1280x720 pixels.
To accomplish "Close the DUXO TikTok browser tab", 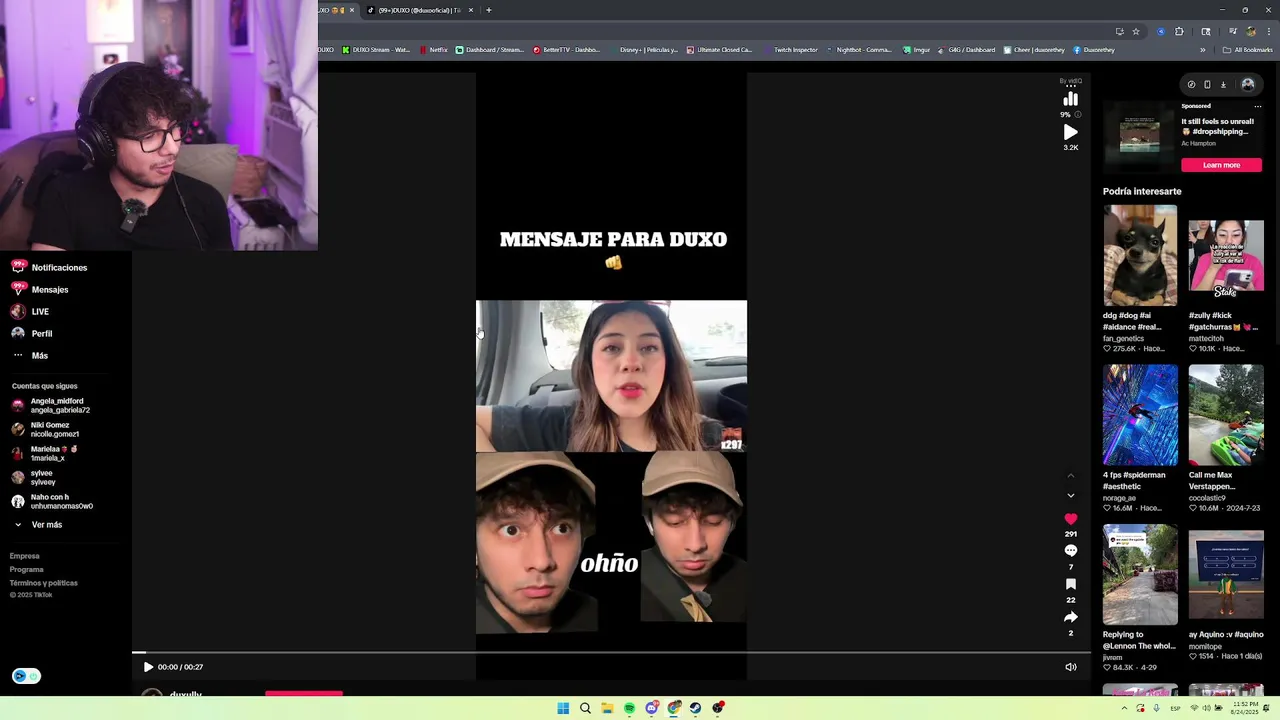I will coord(471,10).
